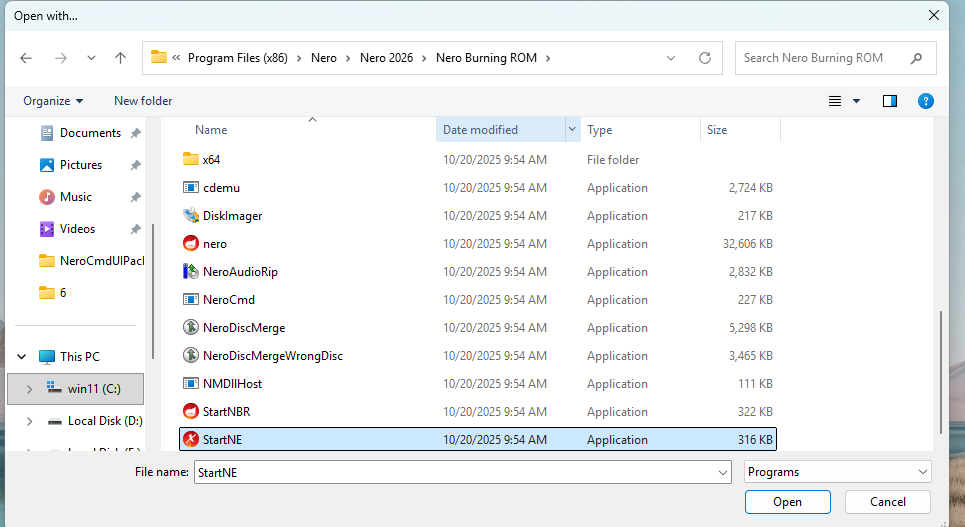Click the NMDllHost application icon

[x=191, y=384]
